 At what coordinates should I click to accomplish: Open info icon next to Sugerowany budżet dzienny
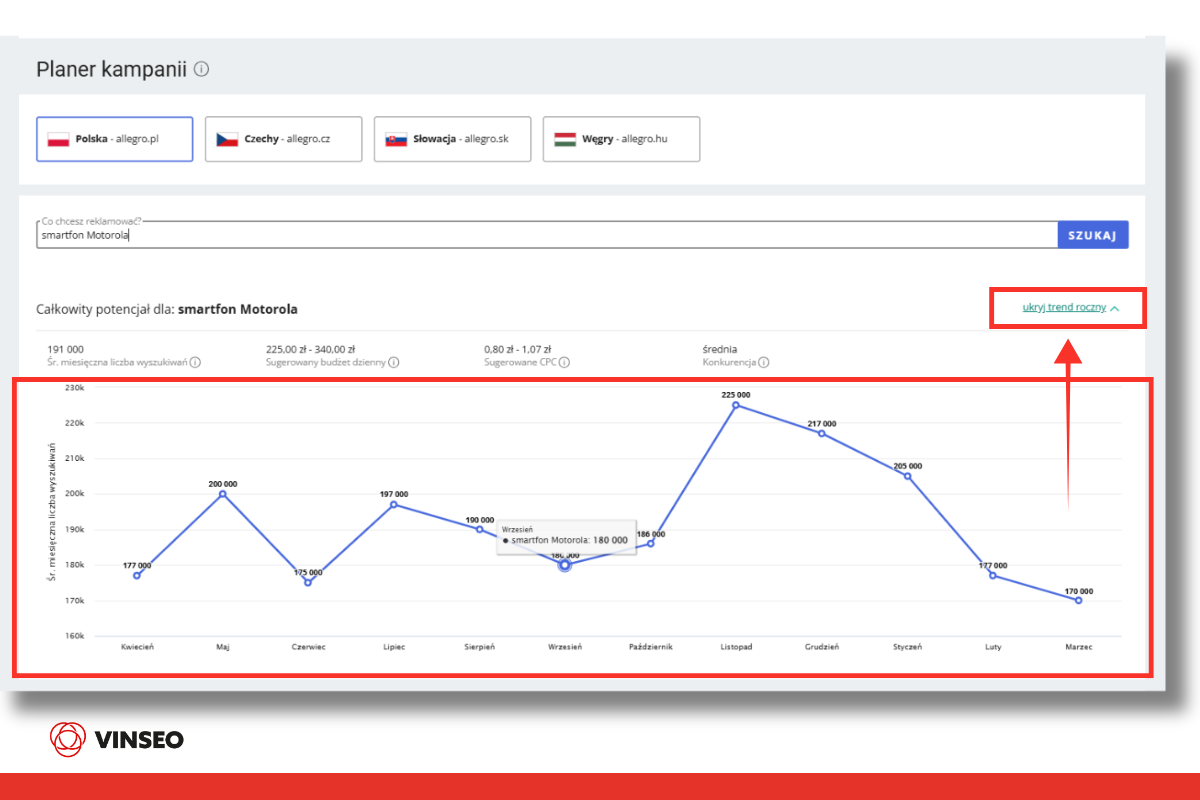click(394, 362)
